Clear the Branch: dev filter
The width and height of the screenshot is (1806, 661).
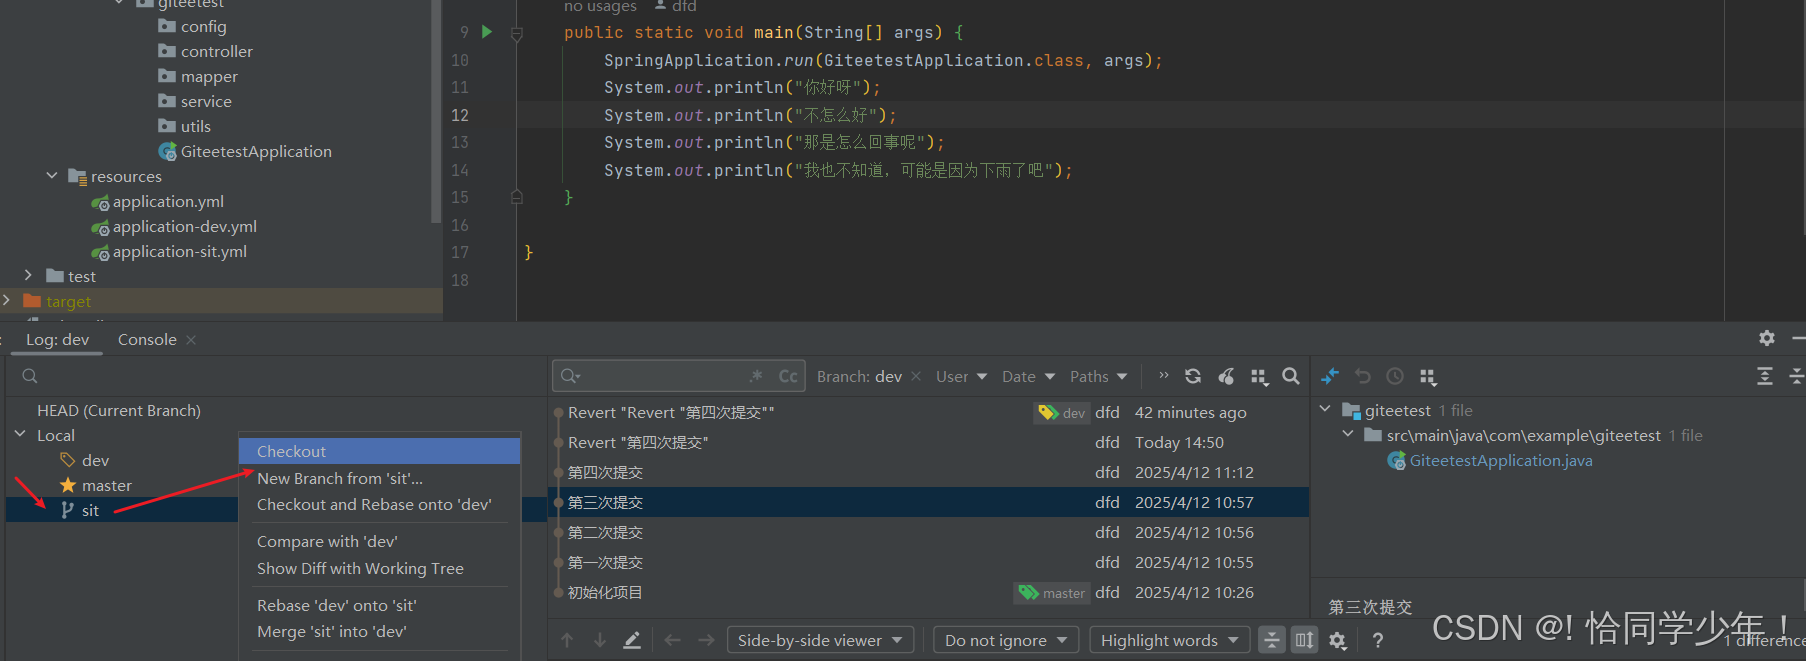pyautogui.click(x=916, y=376)
